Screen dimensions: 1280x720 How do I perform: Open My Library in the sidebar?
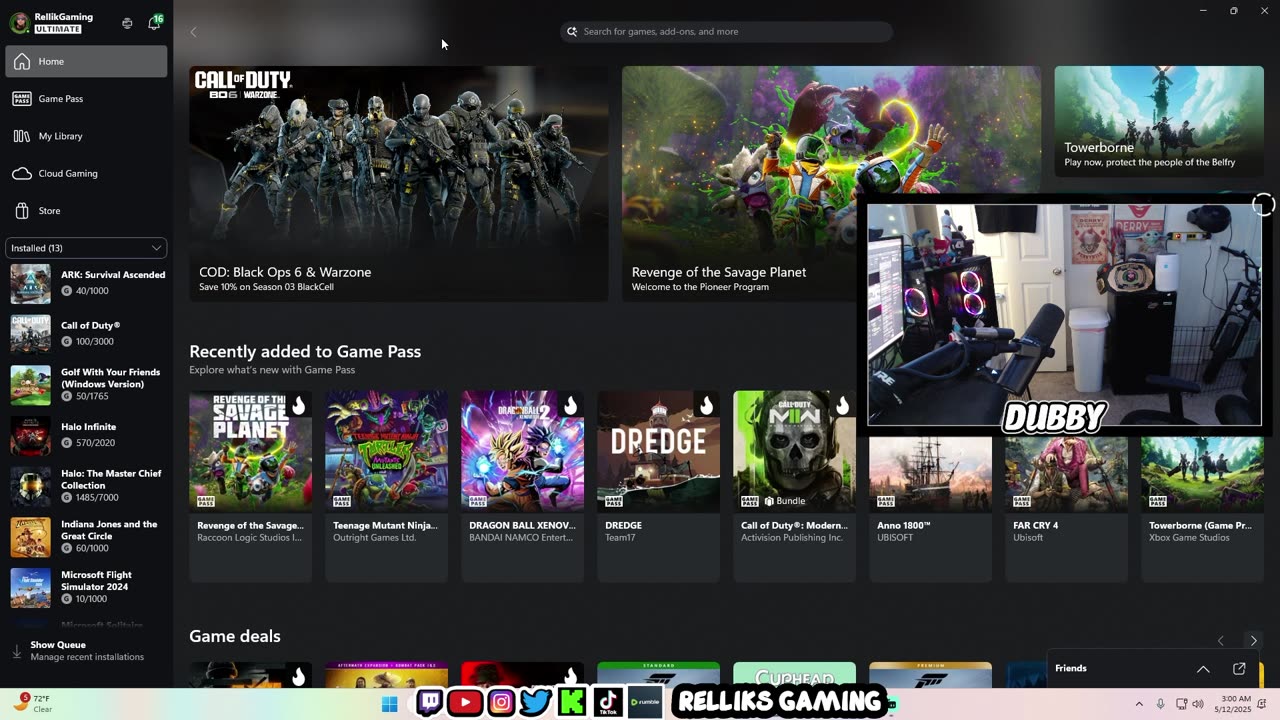(86, 136)
